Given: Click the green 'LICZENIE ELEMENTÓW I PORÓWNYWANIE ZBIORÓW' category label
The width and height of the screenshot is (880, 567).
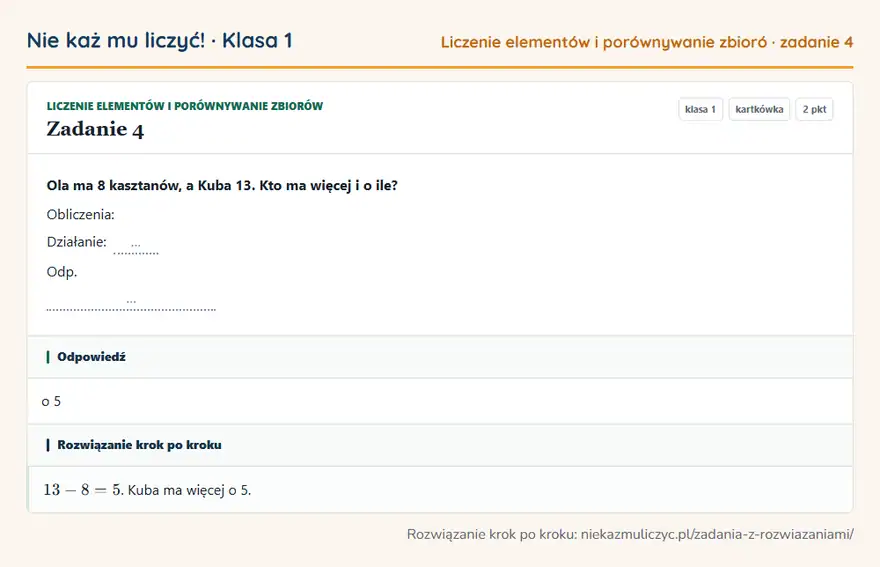Looking at the screenshot, I should pos(185,106).
